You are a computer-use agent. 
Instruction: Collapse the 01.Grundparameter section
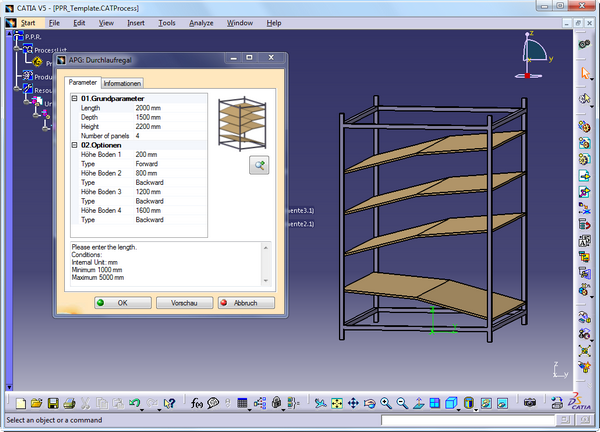click(x=74, y=99)
